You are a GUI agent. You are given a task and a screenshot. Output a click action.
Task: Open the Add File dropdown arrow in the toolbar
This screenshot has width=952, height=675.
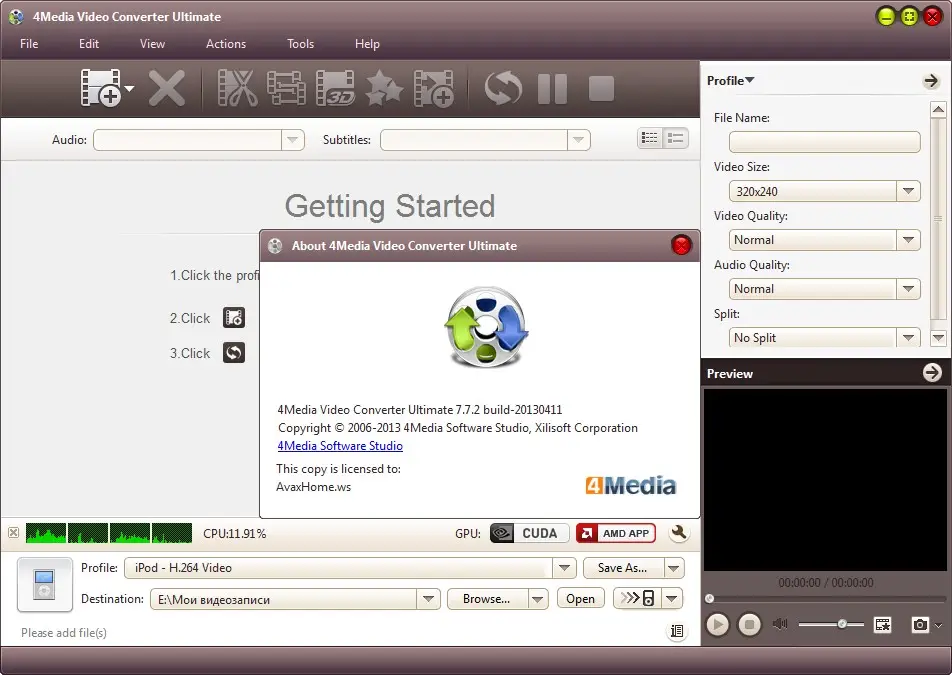[x=129, y=89]
